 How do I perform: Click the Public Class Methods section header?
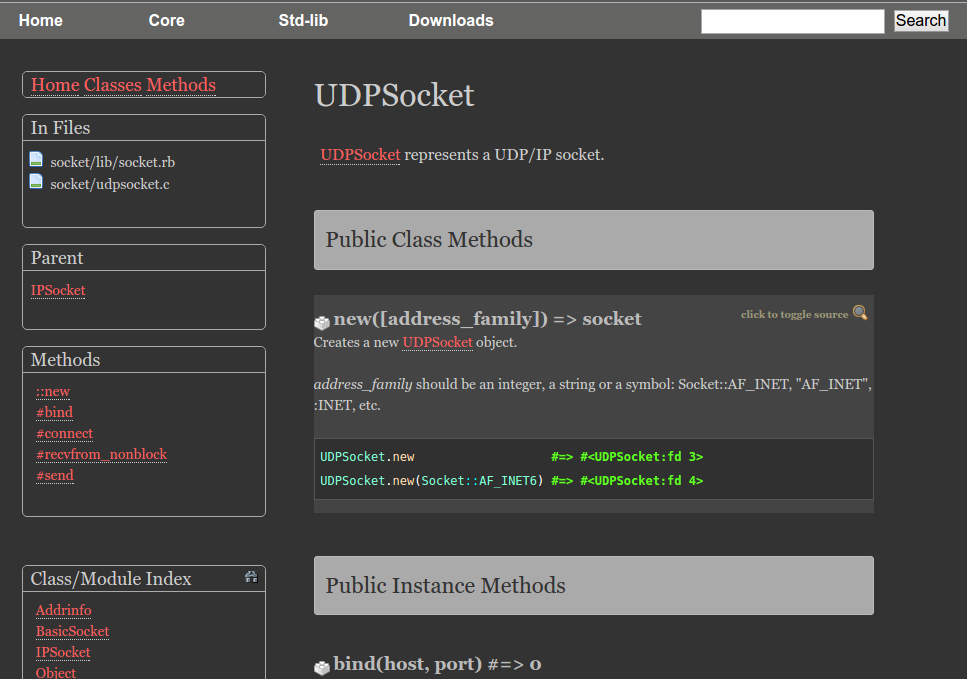pos(593,240)
